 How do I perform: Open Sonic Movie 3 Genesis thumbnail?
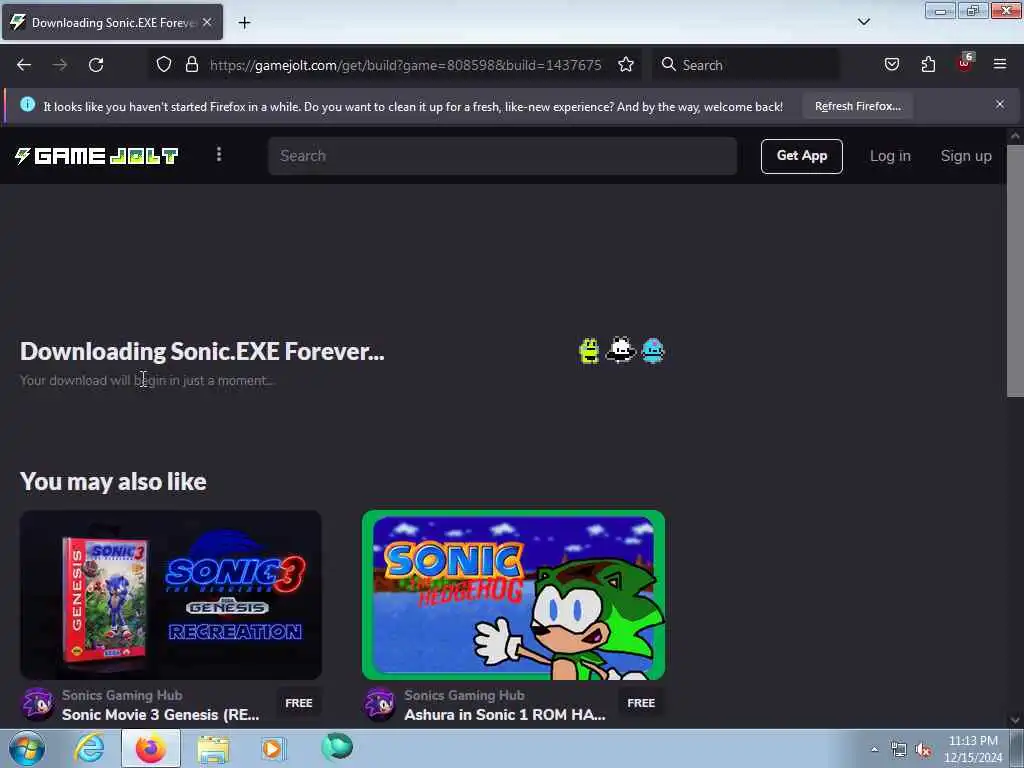click(170, 595)
